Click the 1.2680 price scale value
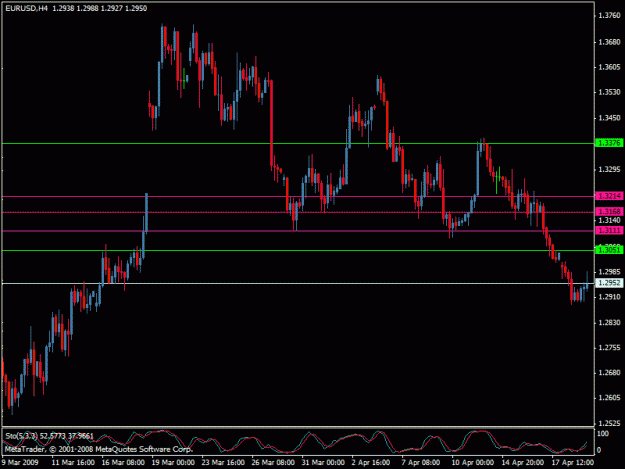Viewport: 625px width, 469px height. pos(609,373)
